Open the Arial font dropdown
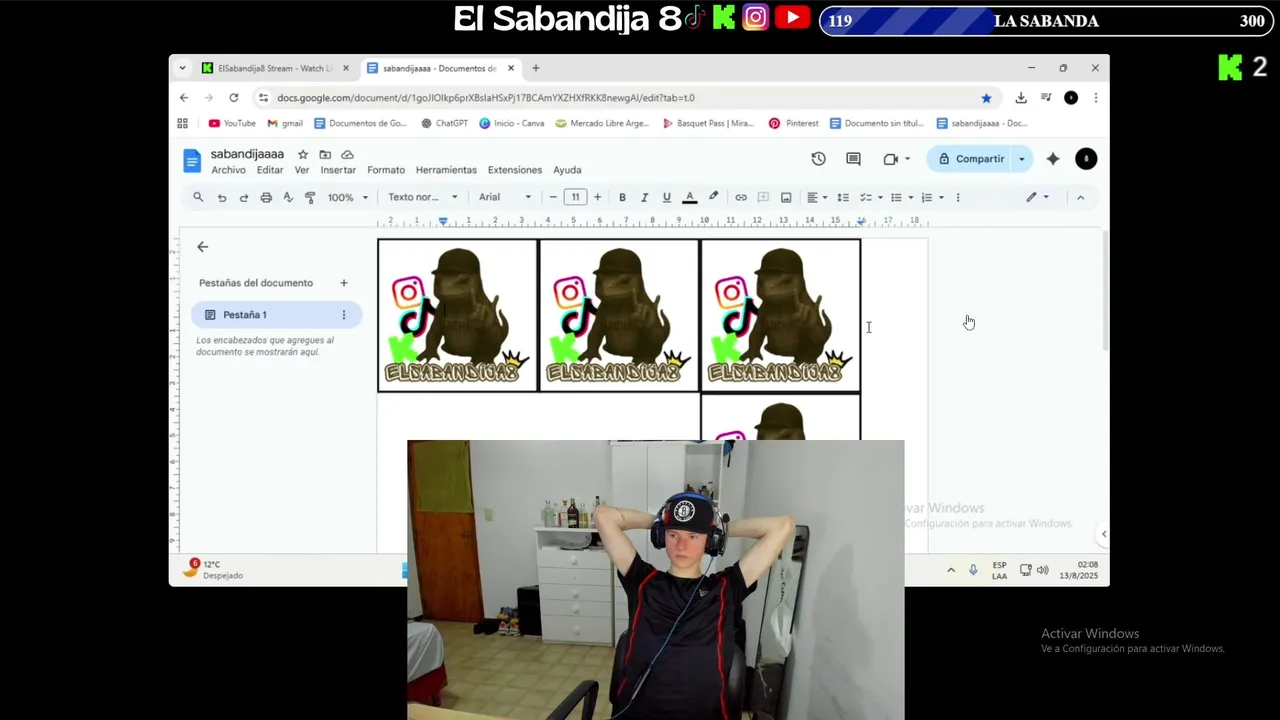This screenshot has width=1280, height=720. 505,197
